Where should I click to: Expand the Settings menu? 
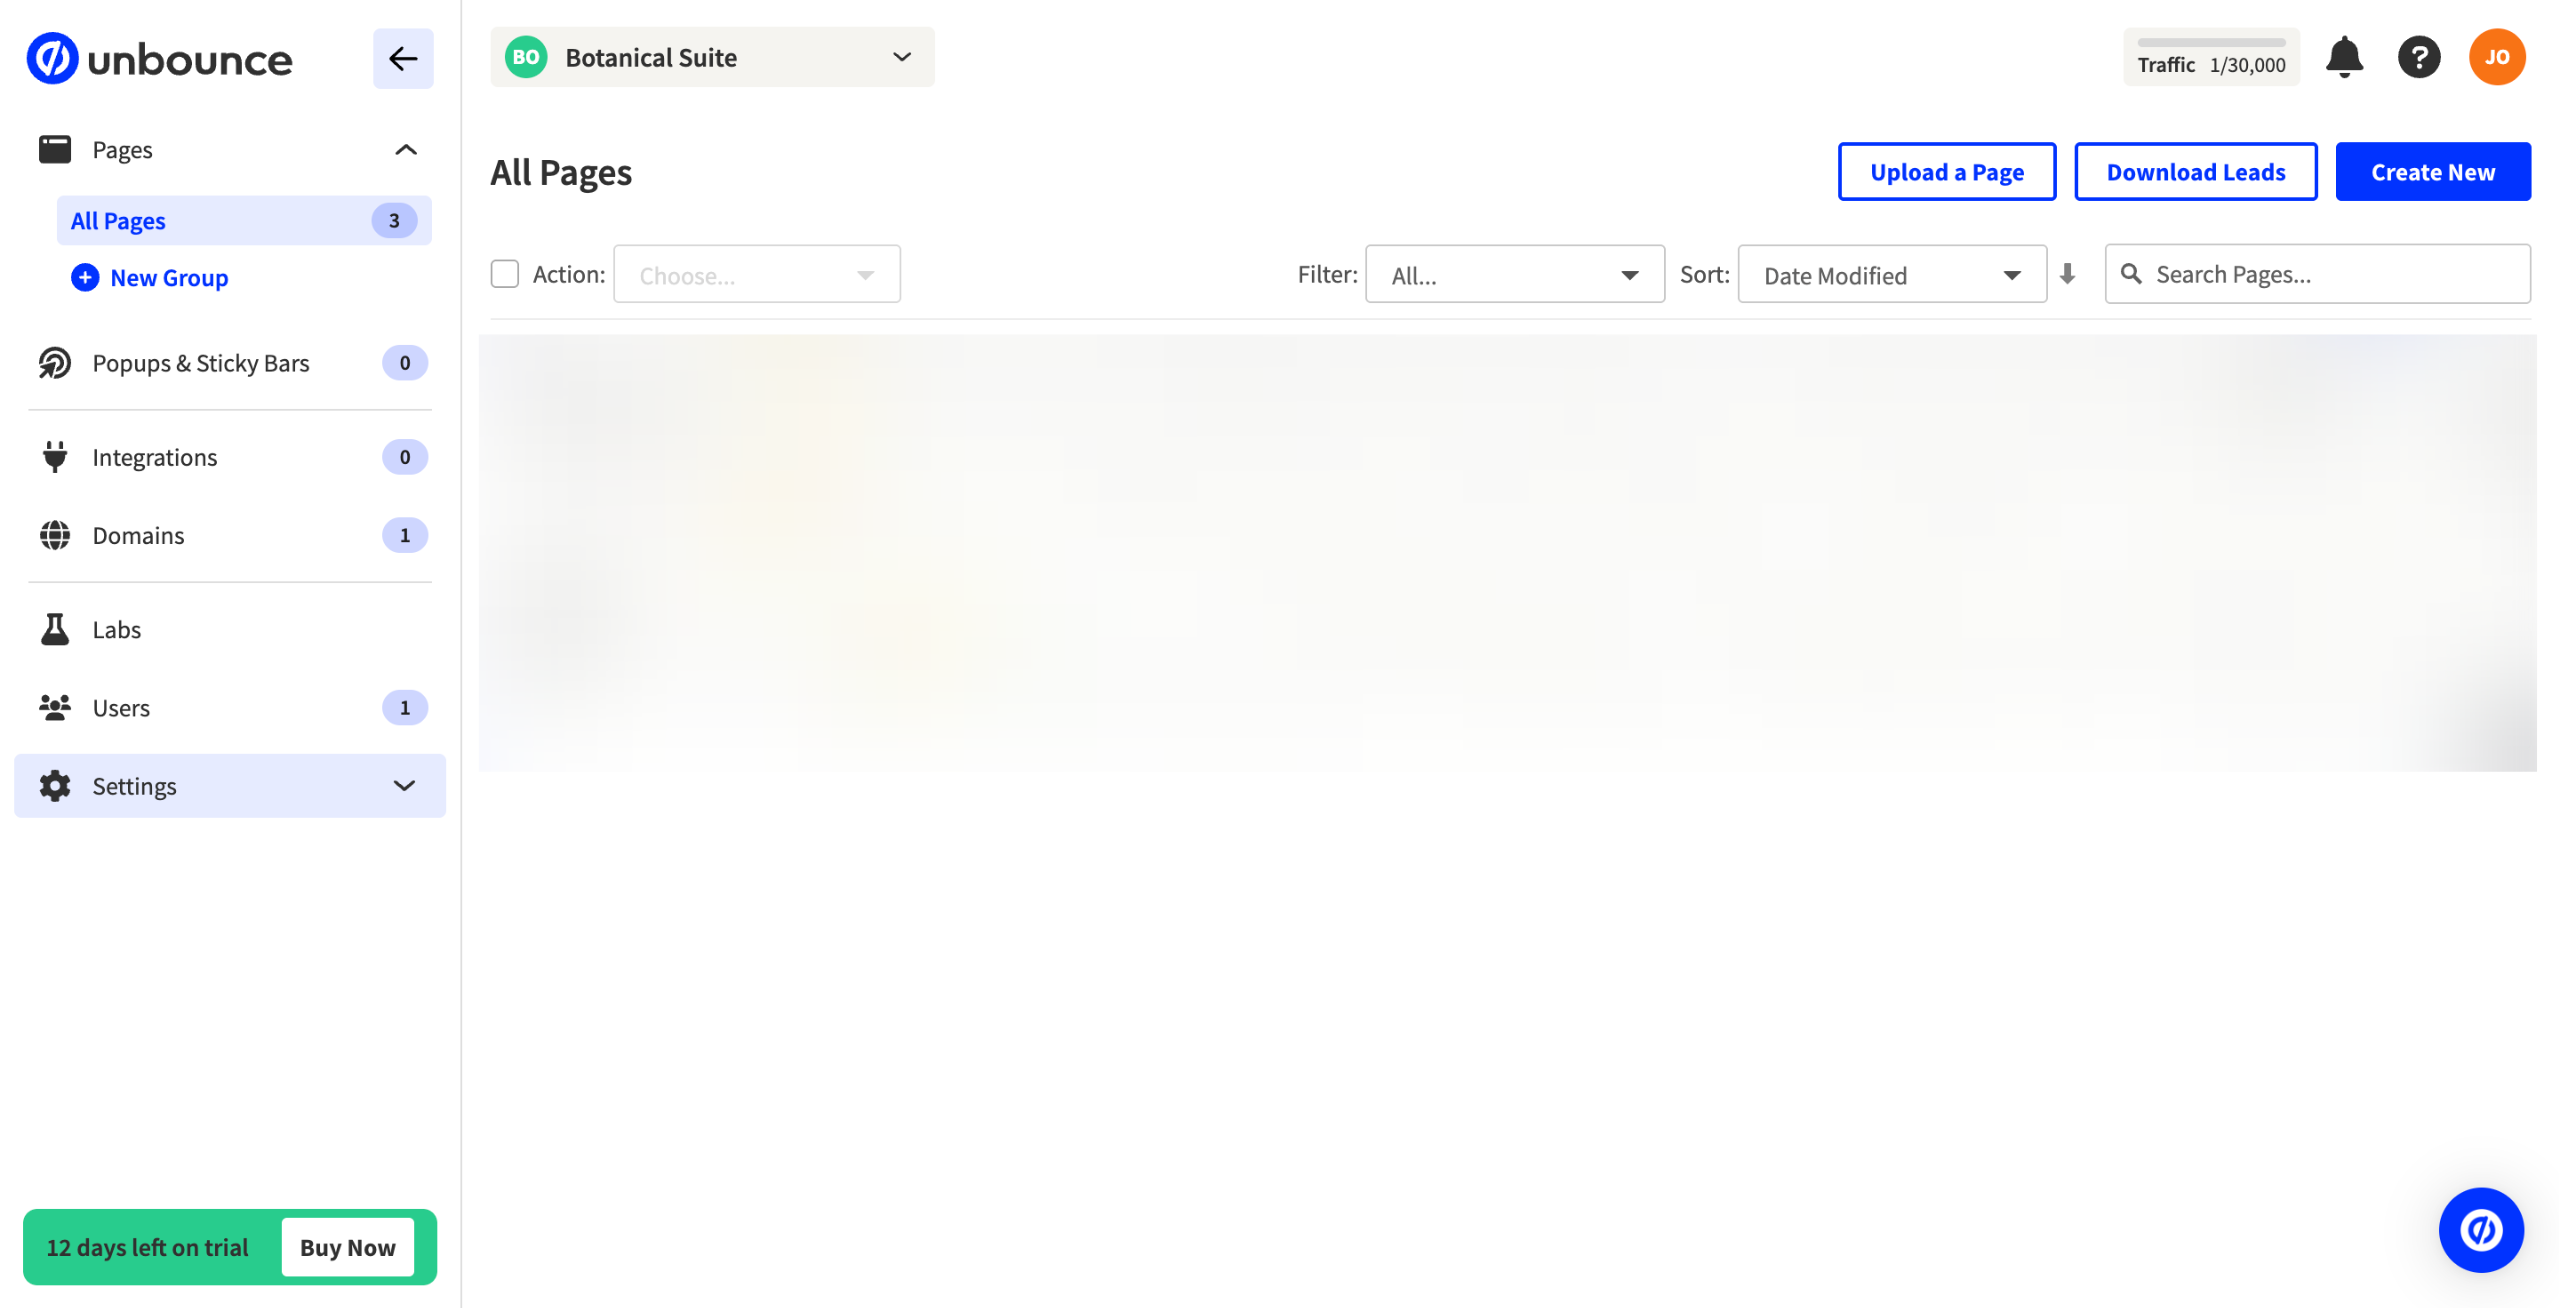pos(230,786)
